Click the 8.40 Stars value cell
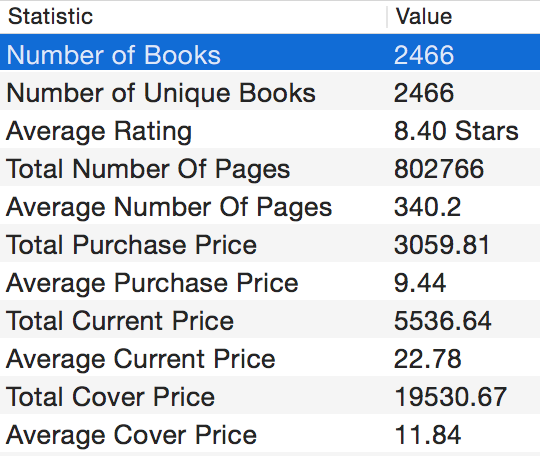This screenshot has height=456, width=540. [456, 131]
